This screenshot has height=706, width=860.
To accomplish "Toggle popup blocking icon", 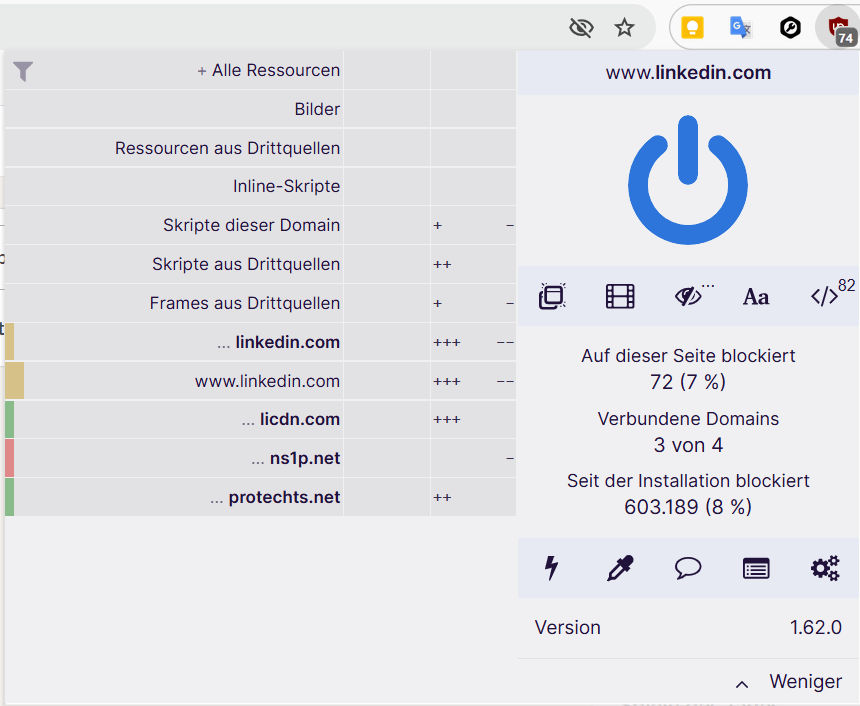I will tap(552, 296).
